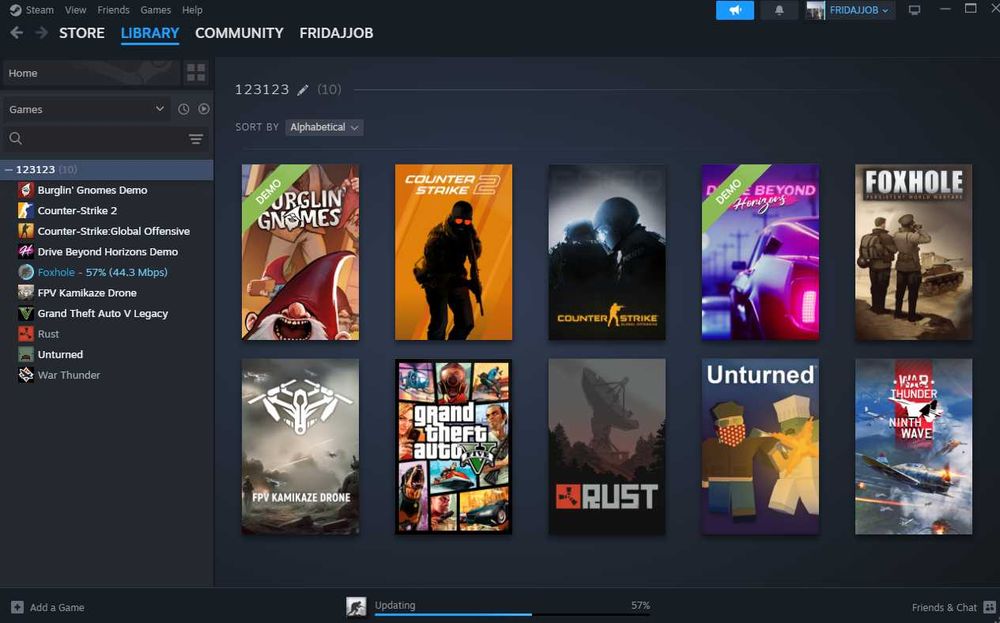The image size is (1000, 623).
Task: Click FPV Kamikaze Drone sidebar icon
Action: (x=26, y=292)
